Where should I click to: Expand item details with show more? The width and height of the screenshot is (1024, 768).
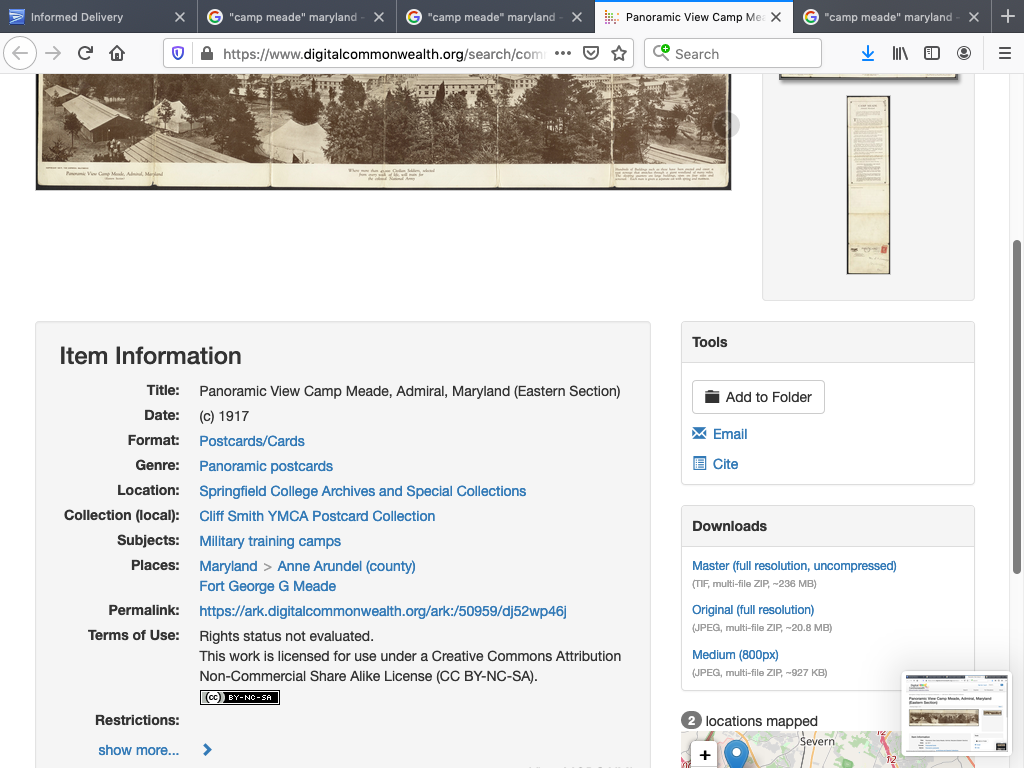(139, 750)
